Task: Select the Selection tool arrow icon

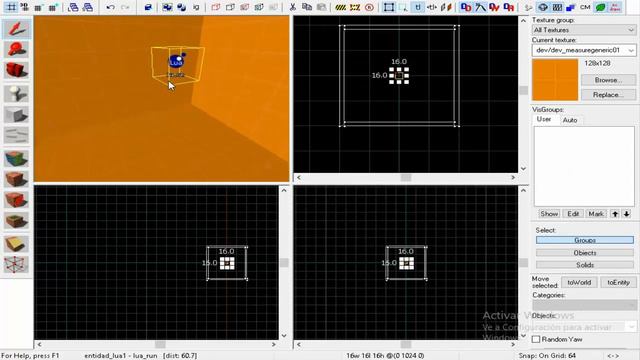Action: [x=16, y=29]
